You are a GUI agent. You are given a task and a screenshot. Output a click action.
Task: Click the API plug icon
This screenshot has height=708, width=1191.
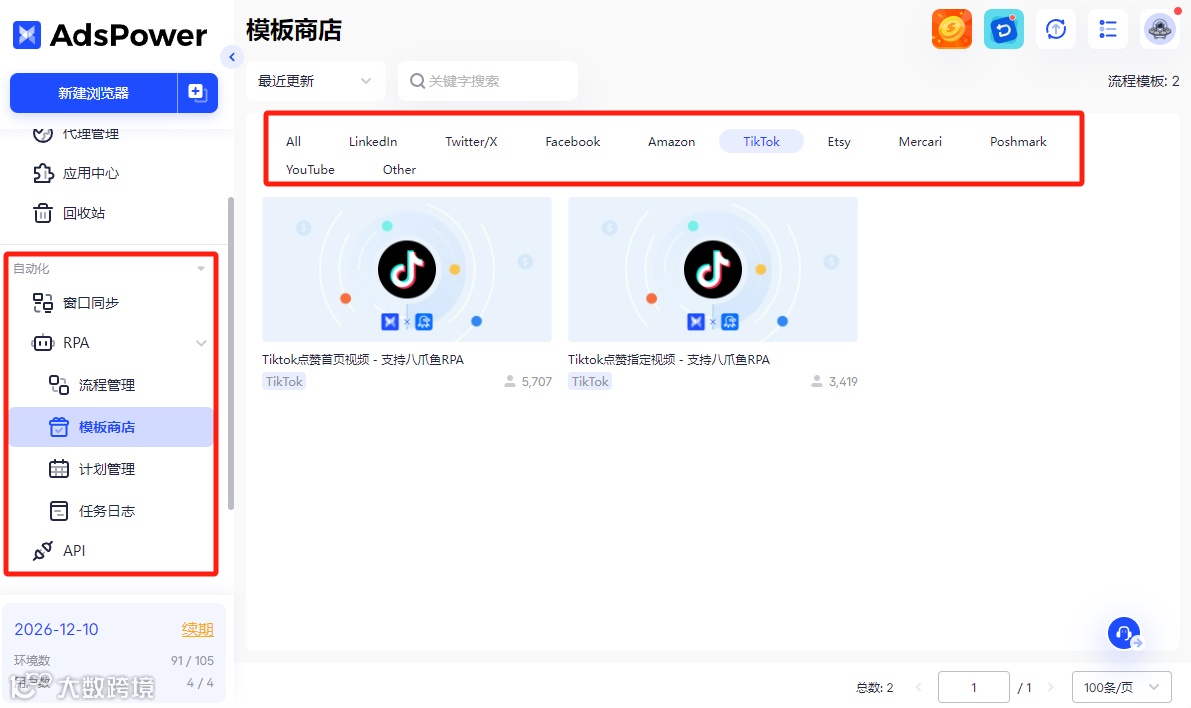pyautogui.click(x=43, y=551)
